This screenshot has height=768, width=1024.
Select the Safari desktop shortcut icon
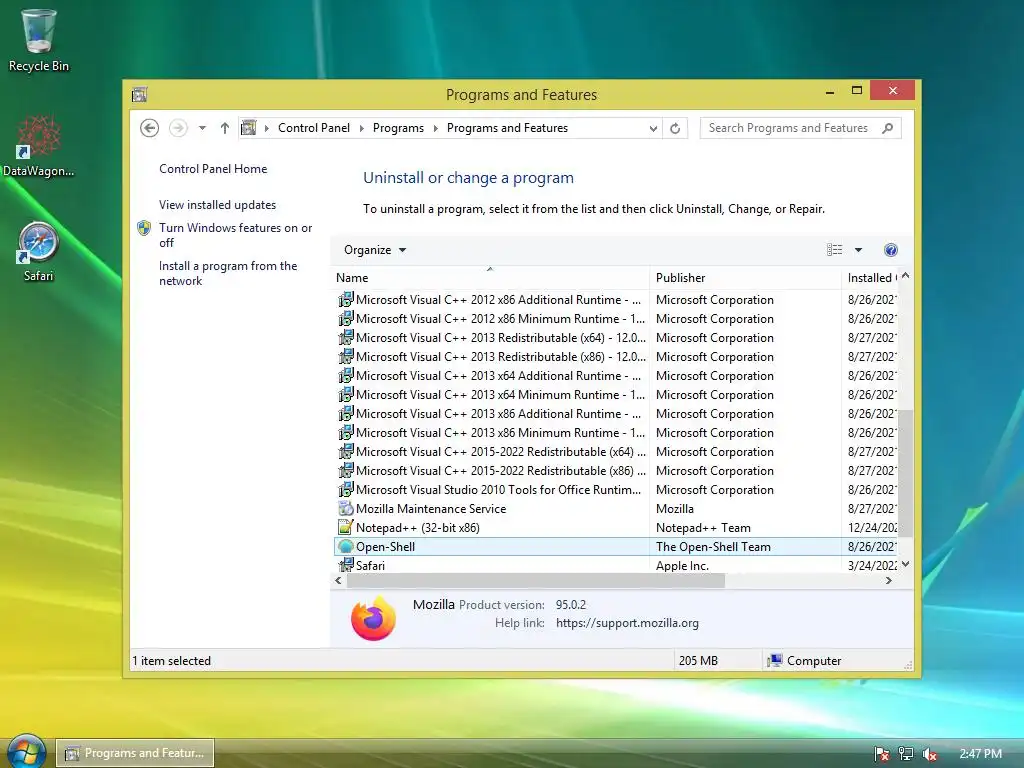[39, 242]
